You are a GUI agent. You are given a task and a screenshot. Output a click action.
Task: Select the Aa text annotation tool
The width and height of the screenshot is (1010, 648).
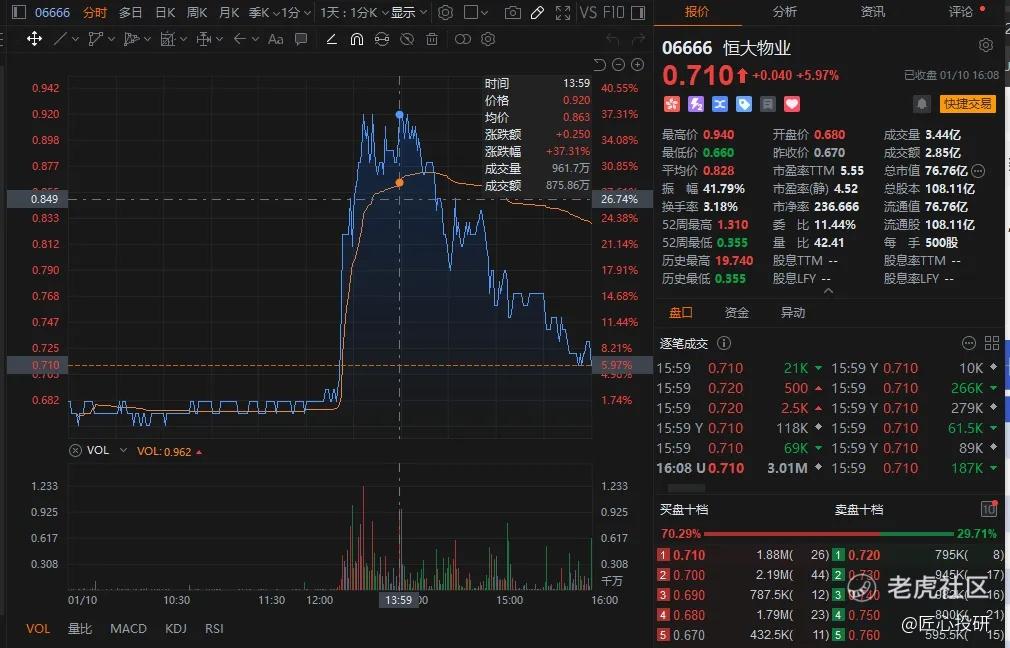276,39
